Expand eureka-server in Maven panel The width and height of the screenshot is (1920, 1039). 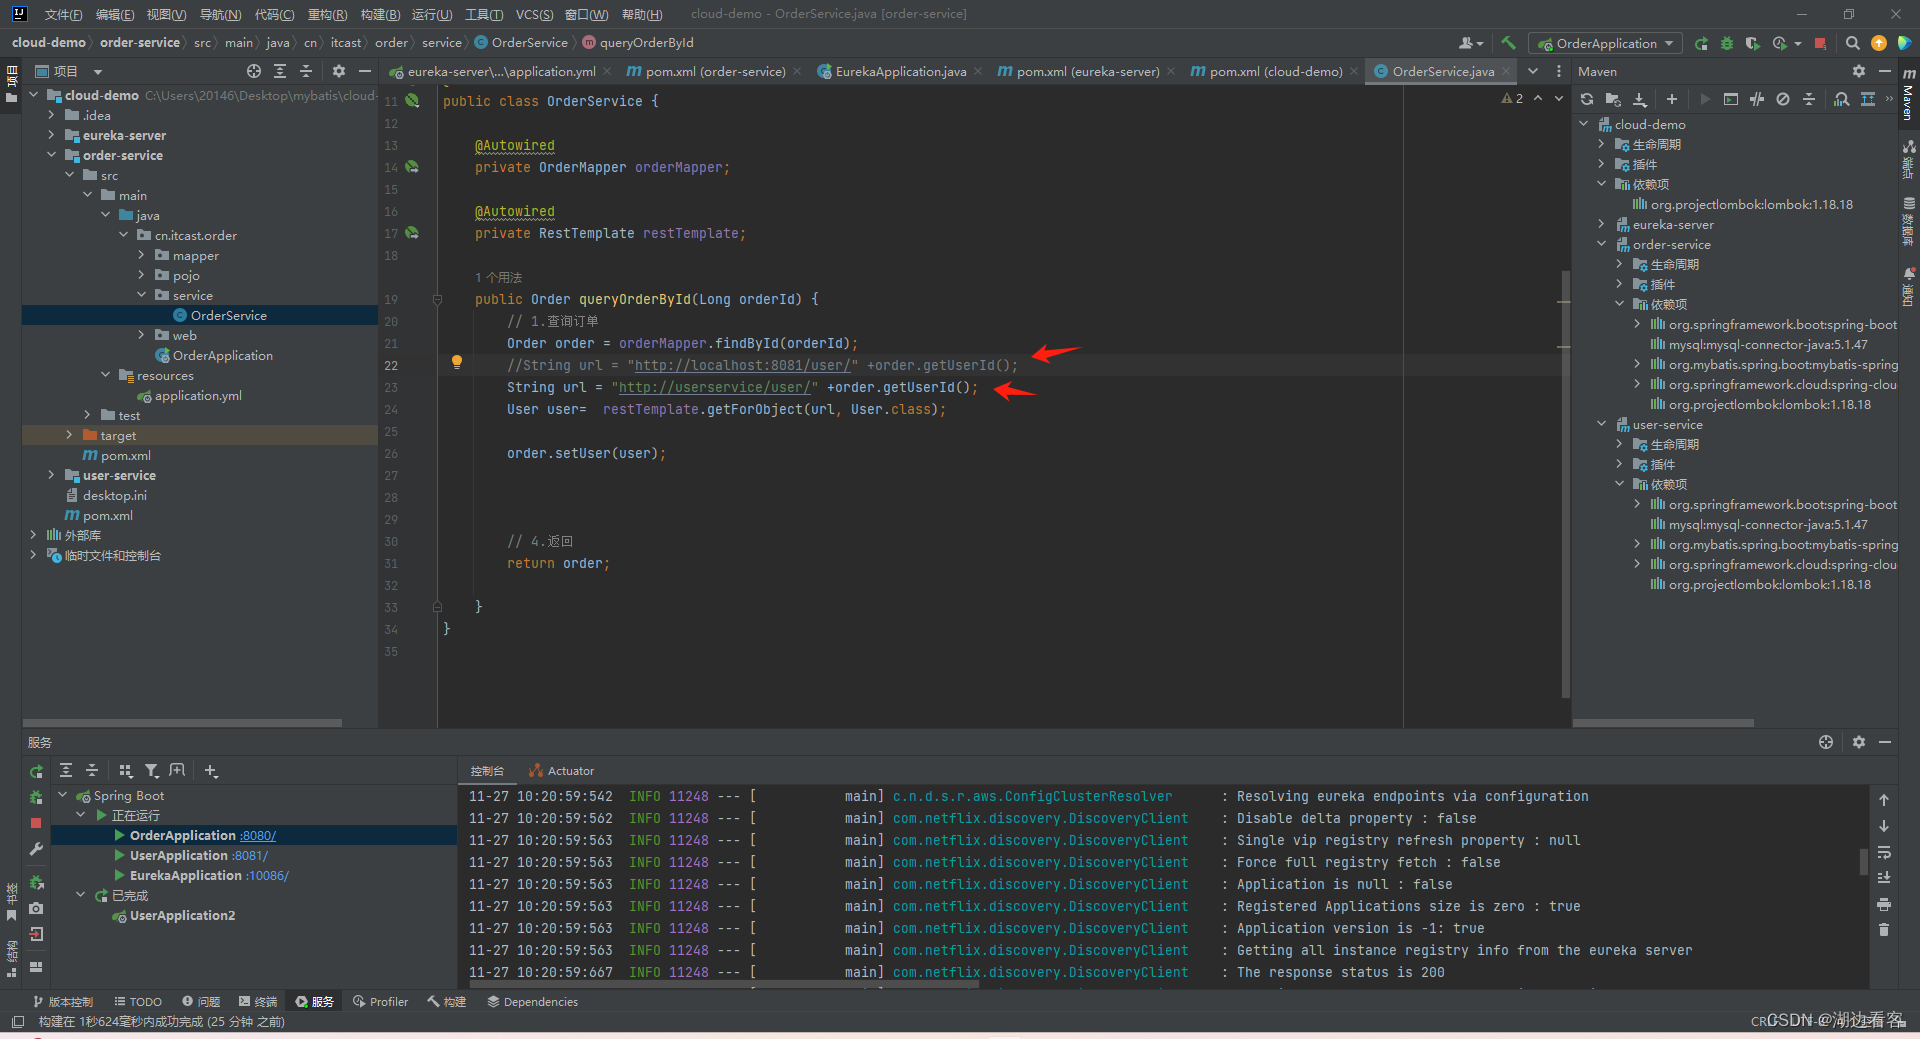tap(1602, 224)
